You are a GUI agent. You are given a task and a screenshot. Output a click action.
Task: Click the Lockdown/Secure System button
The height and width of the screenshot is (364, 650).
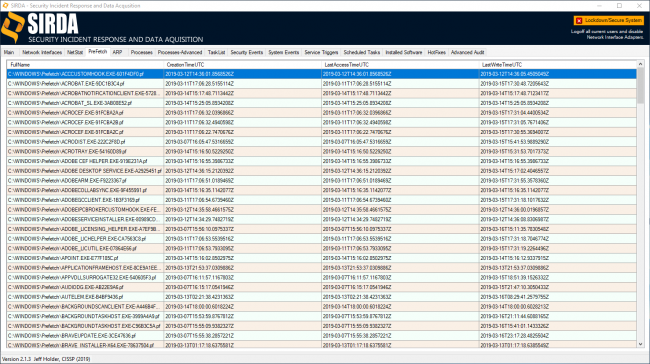(609, 20)
